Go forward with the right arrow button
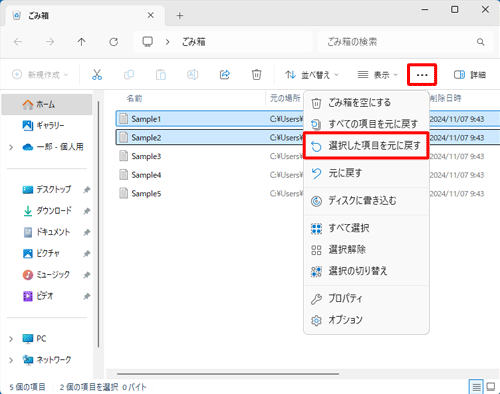The height and width of the screenshot is (394, 500). [50, 42]
